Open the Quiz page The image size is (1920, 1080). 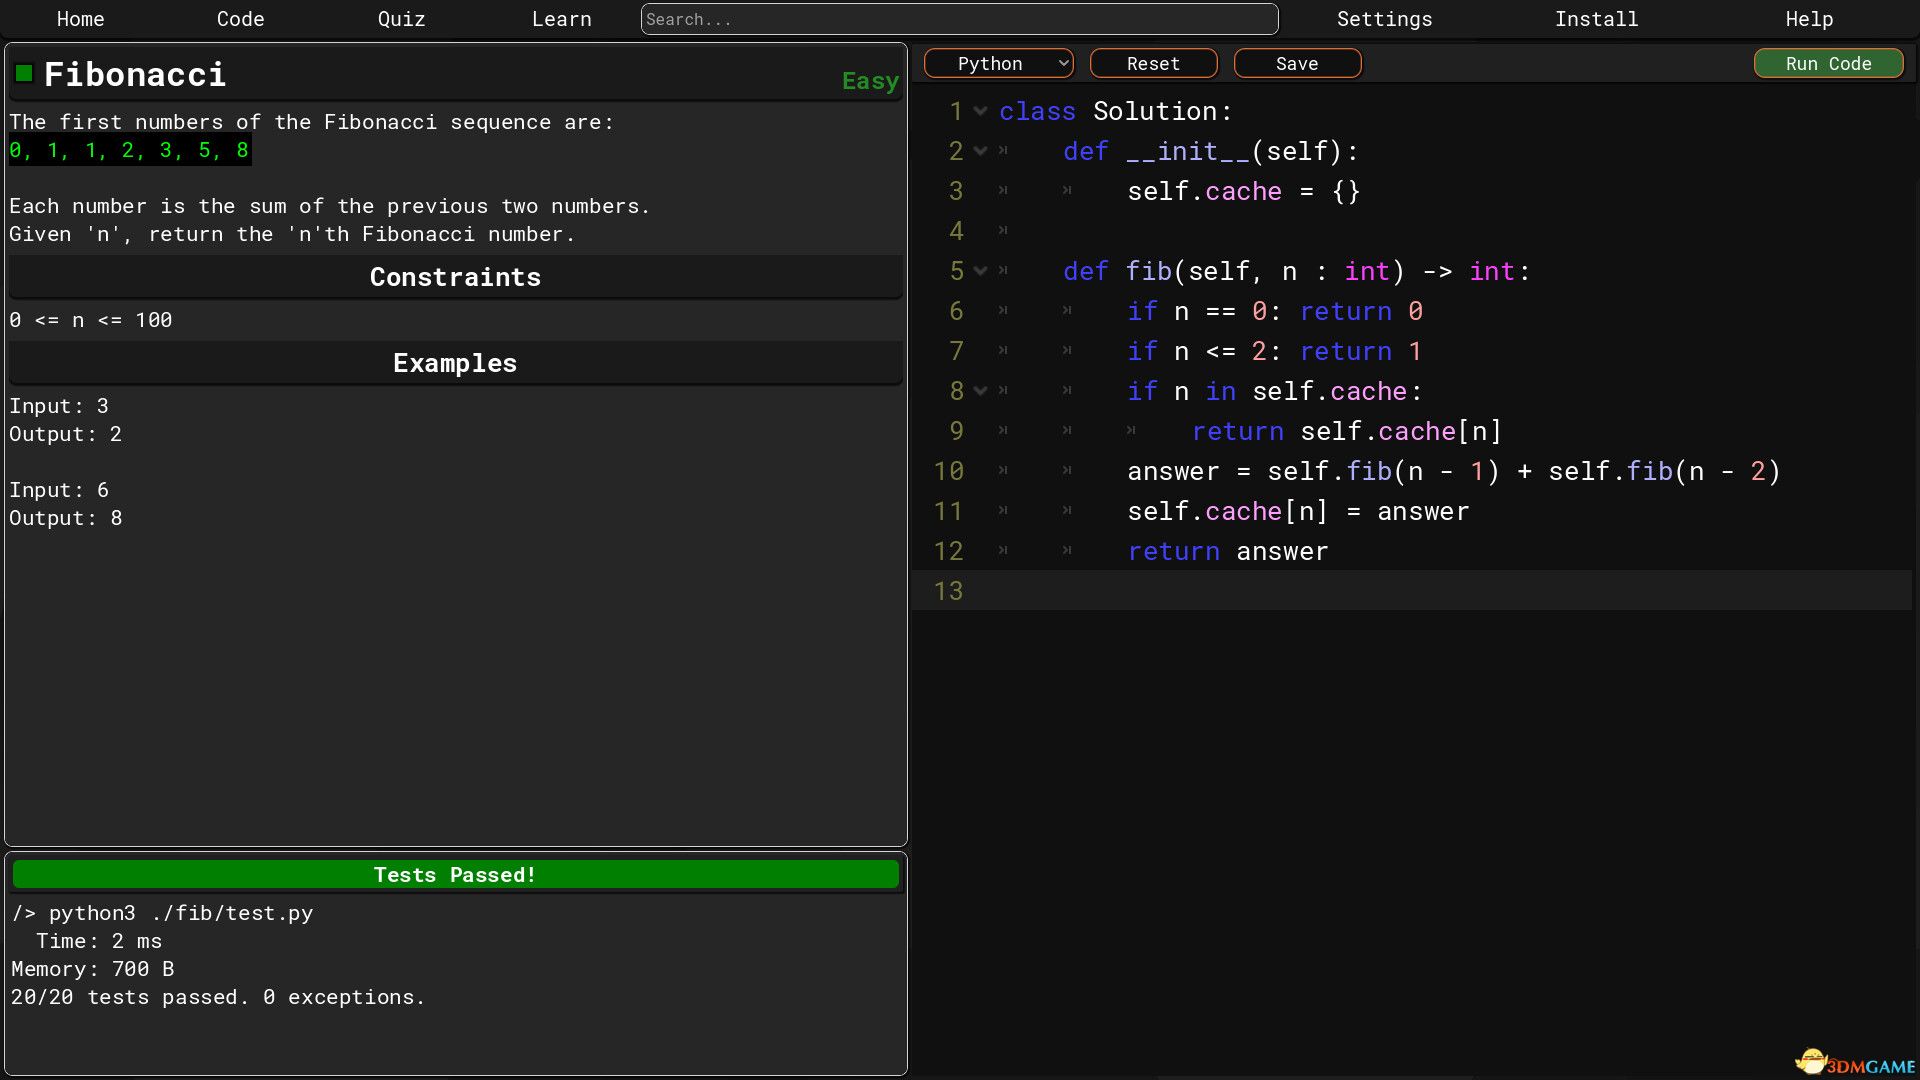(x=401, y=19)
